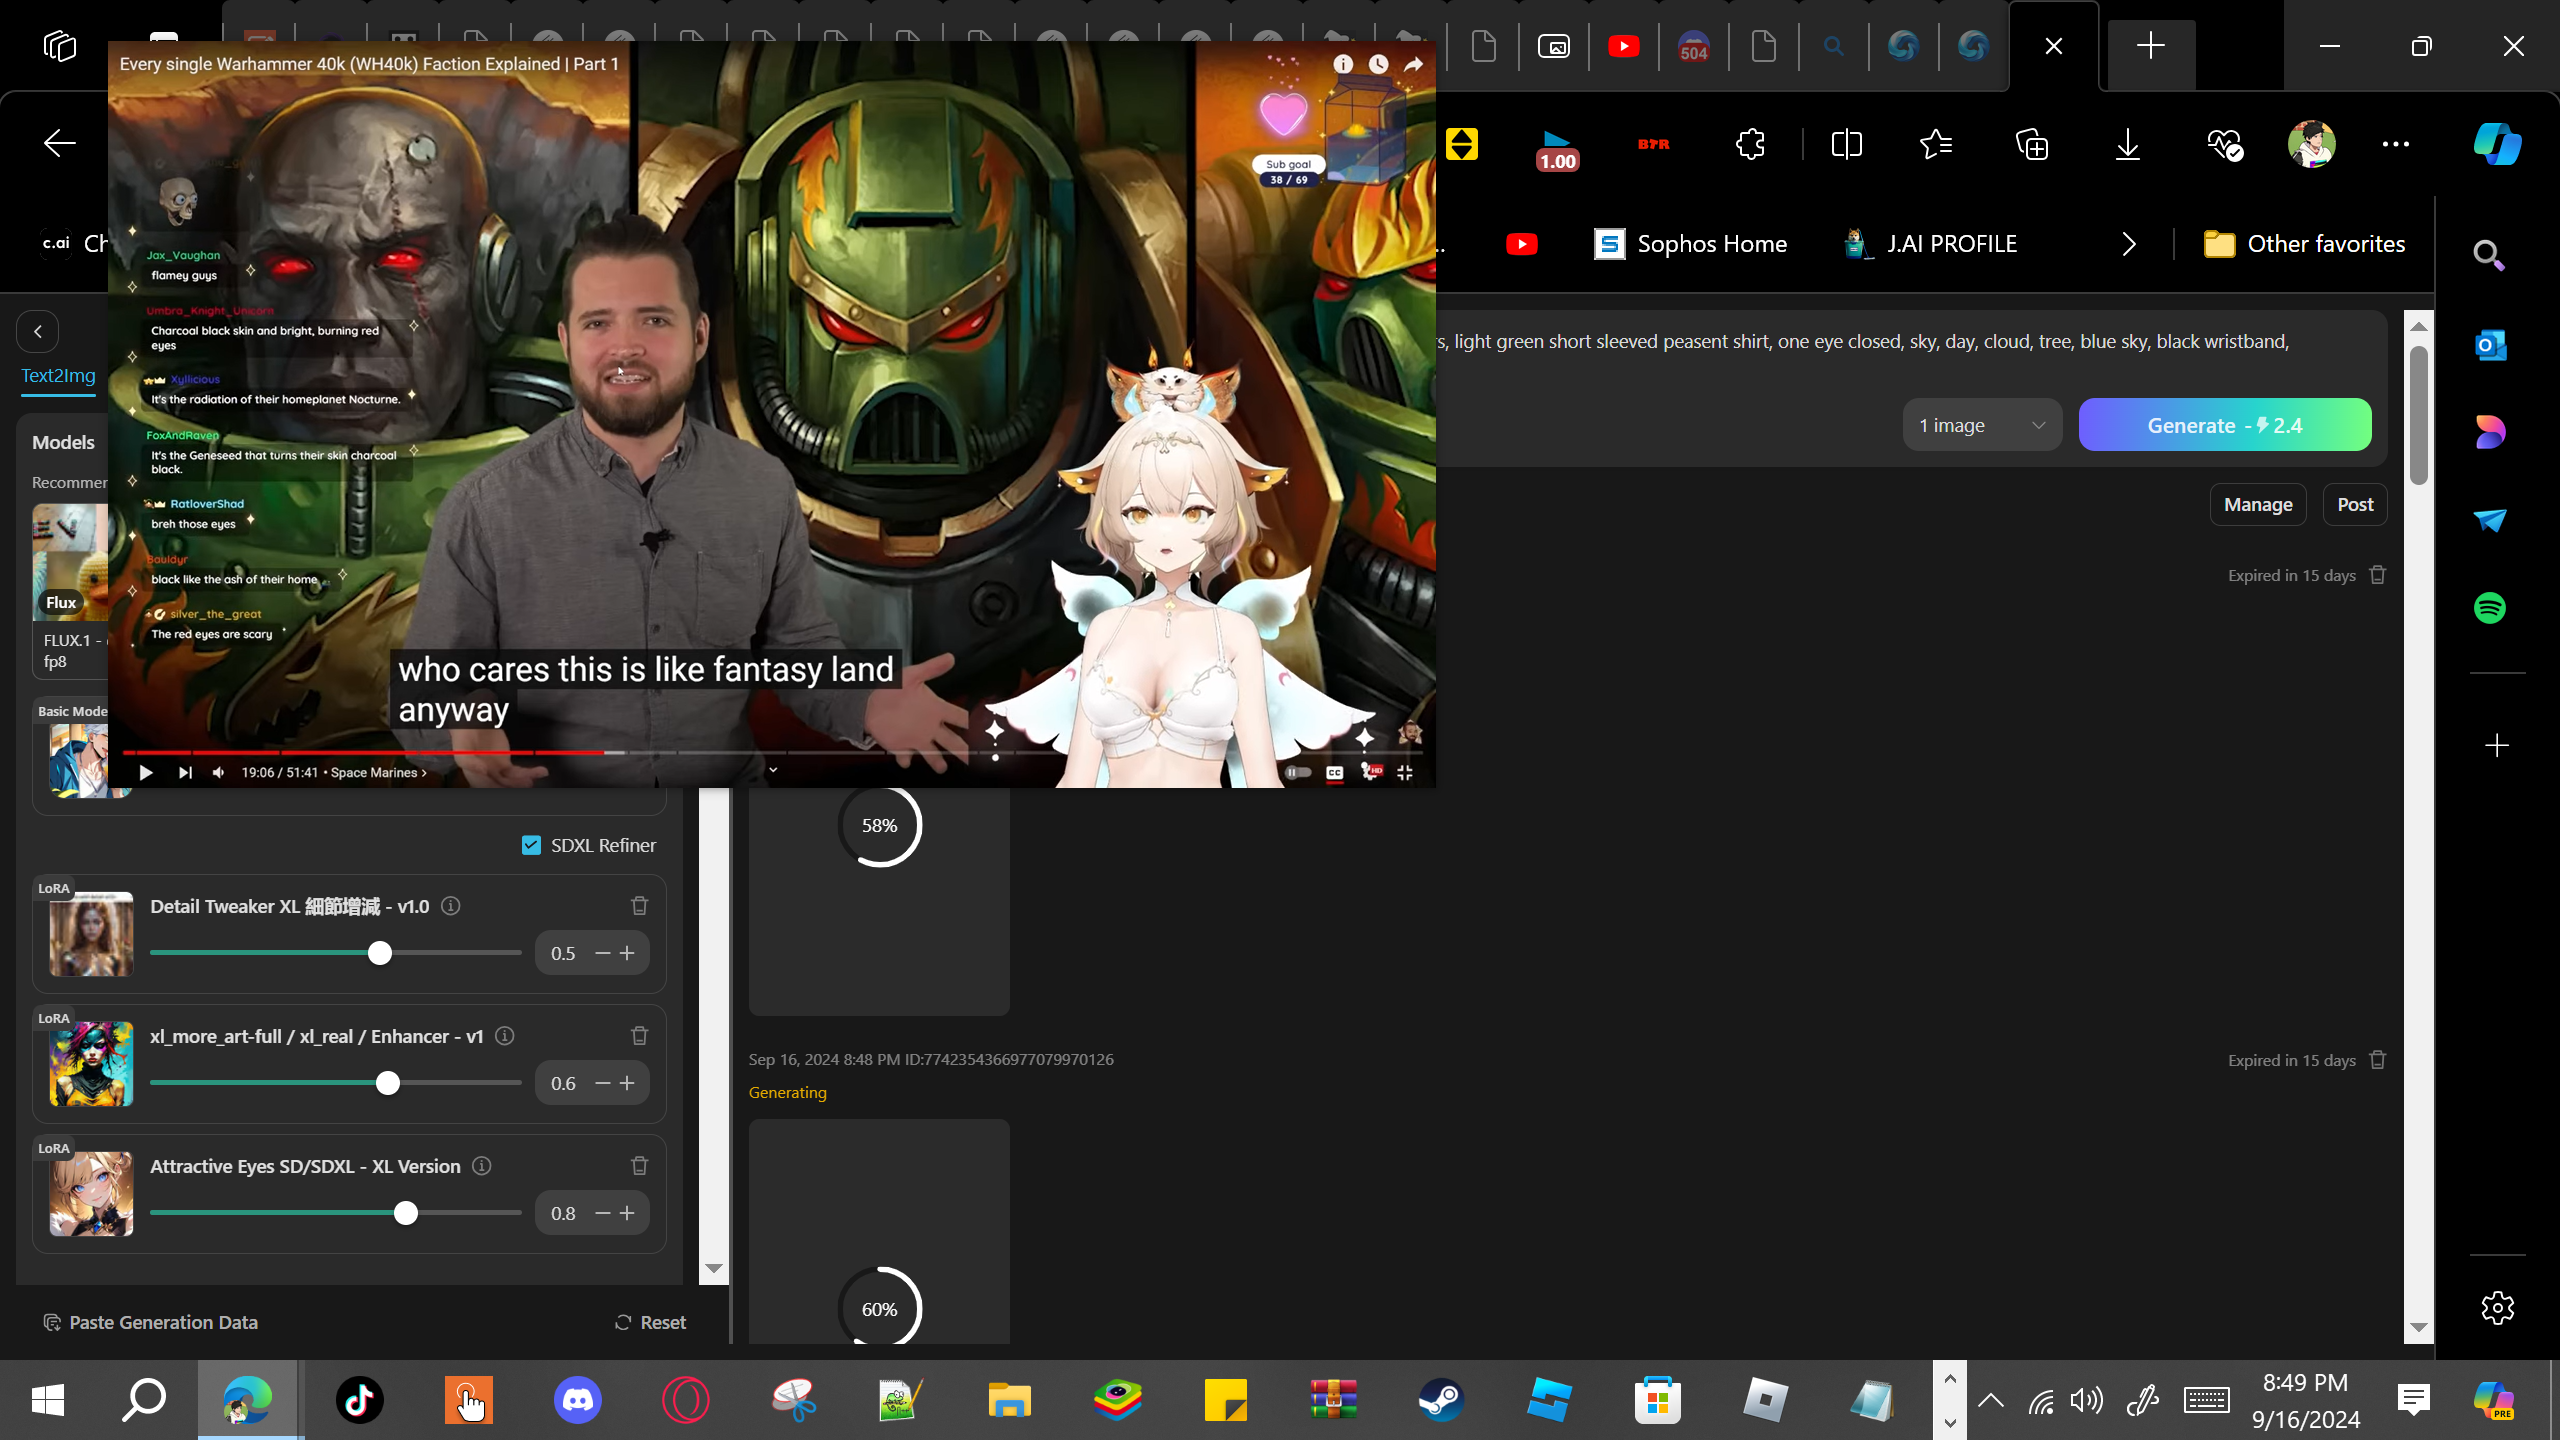Toggle SDXL Refiner checkbox
The height and width of the screenshot is (1440, 2560).
[531, 845]
